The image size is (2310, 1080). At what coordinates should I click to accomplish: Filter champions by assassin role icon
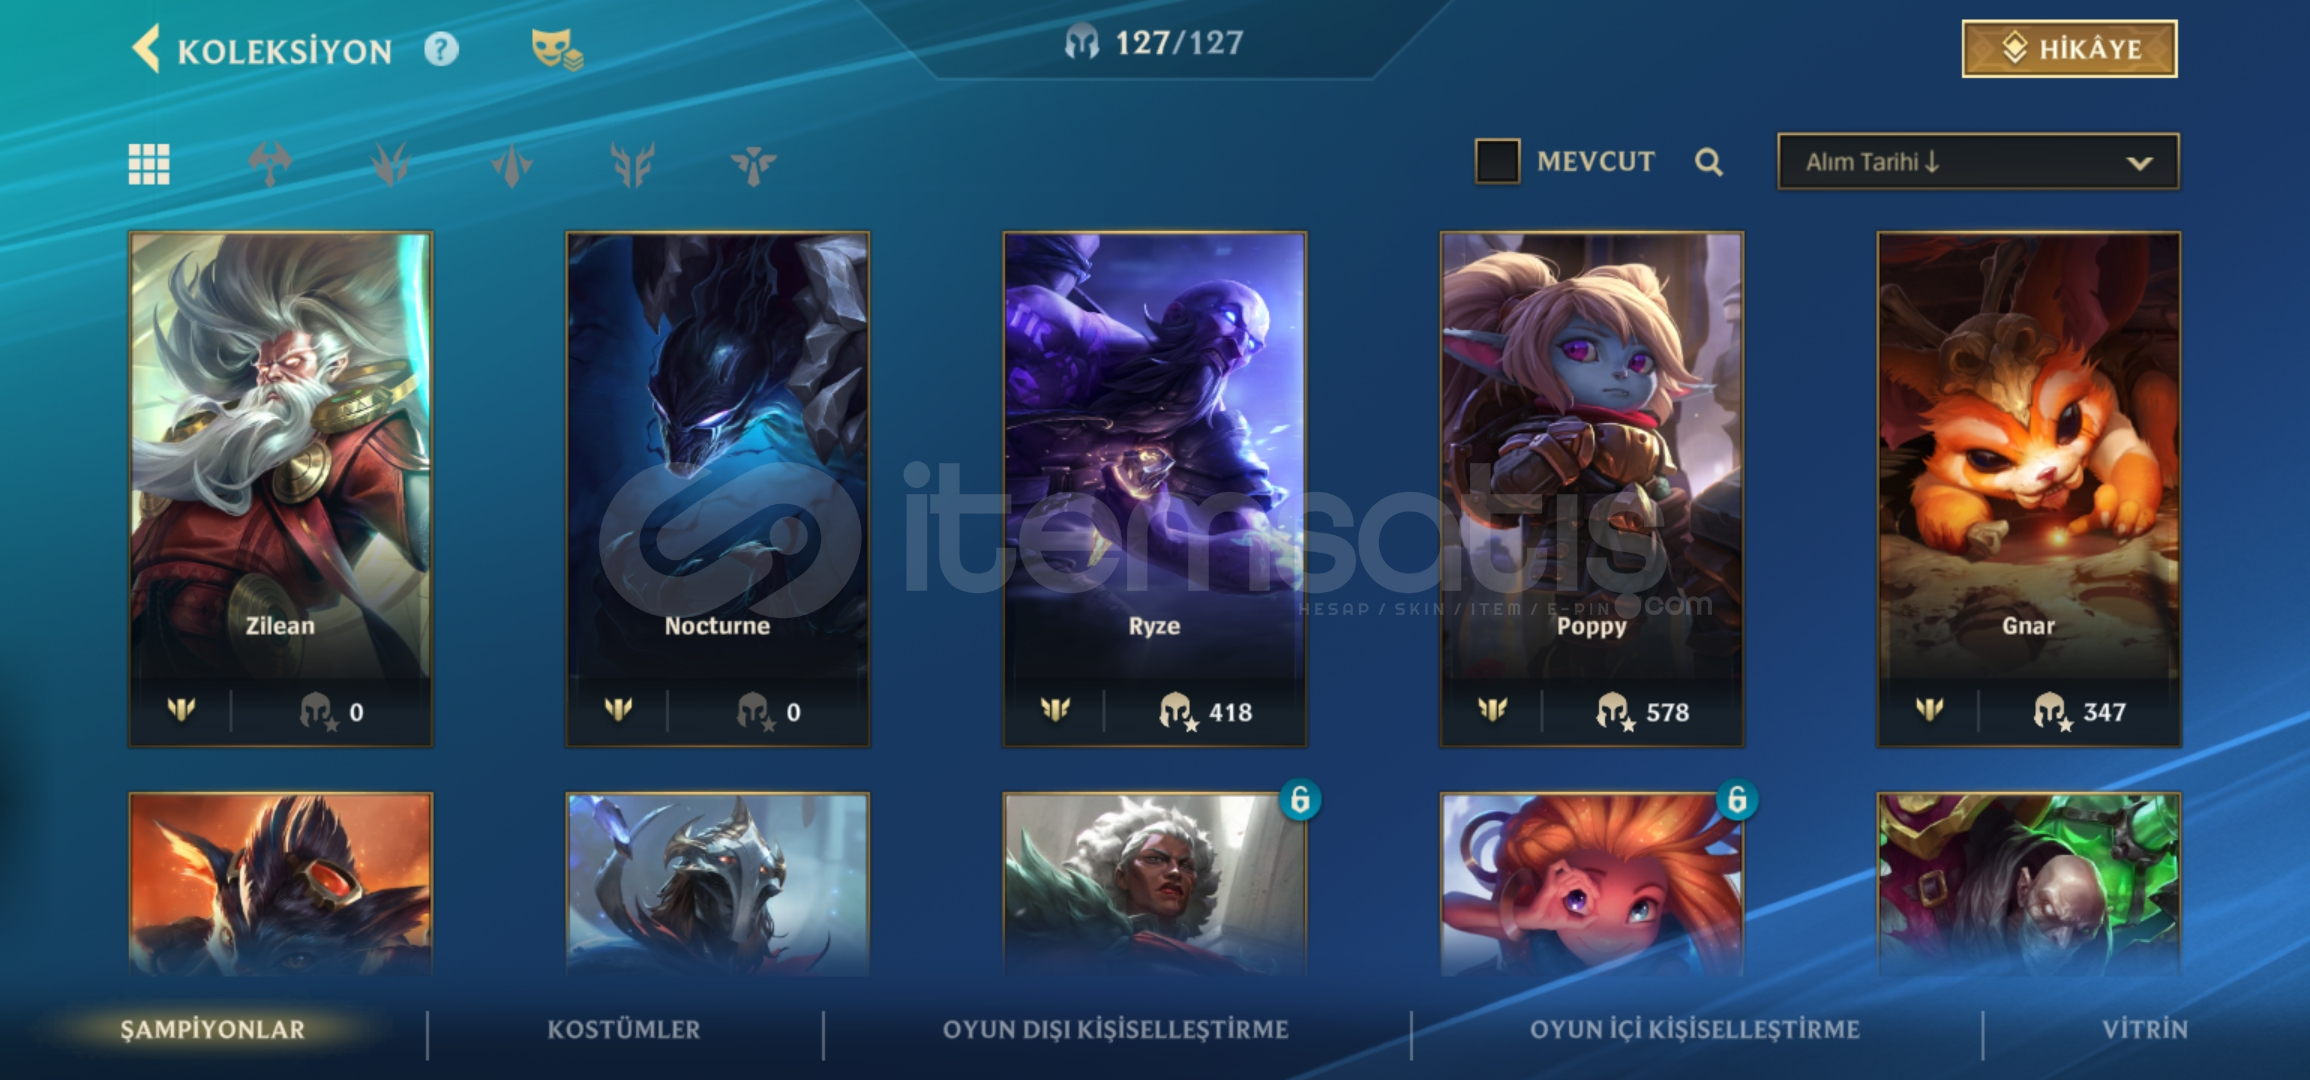tap(512, 164)
